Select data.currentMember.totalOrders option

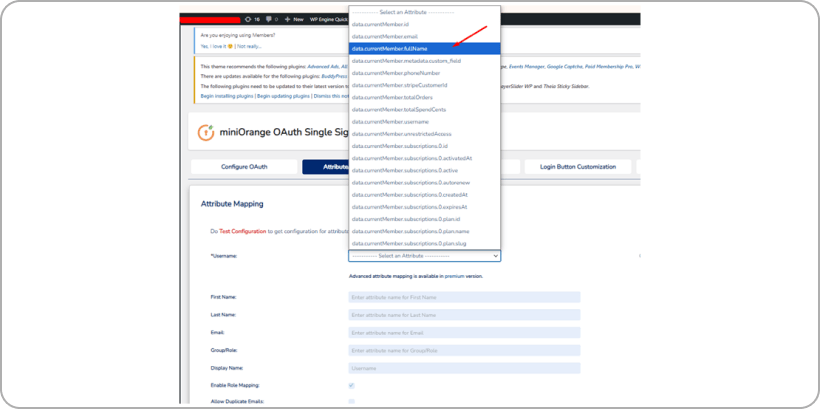(425, 97)
